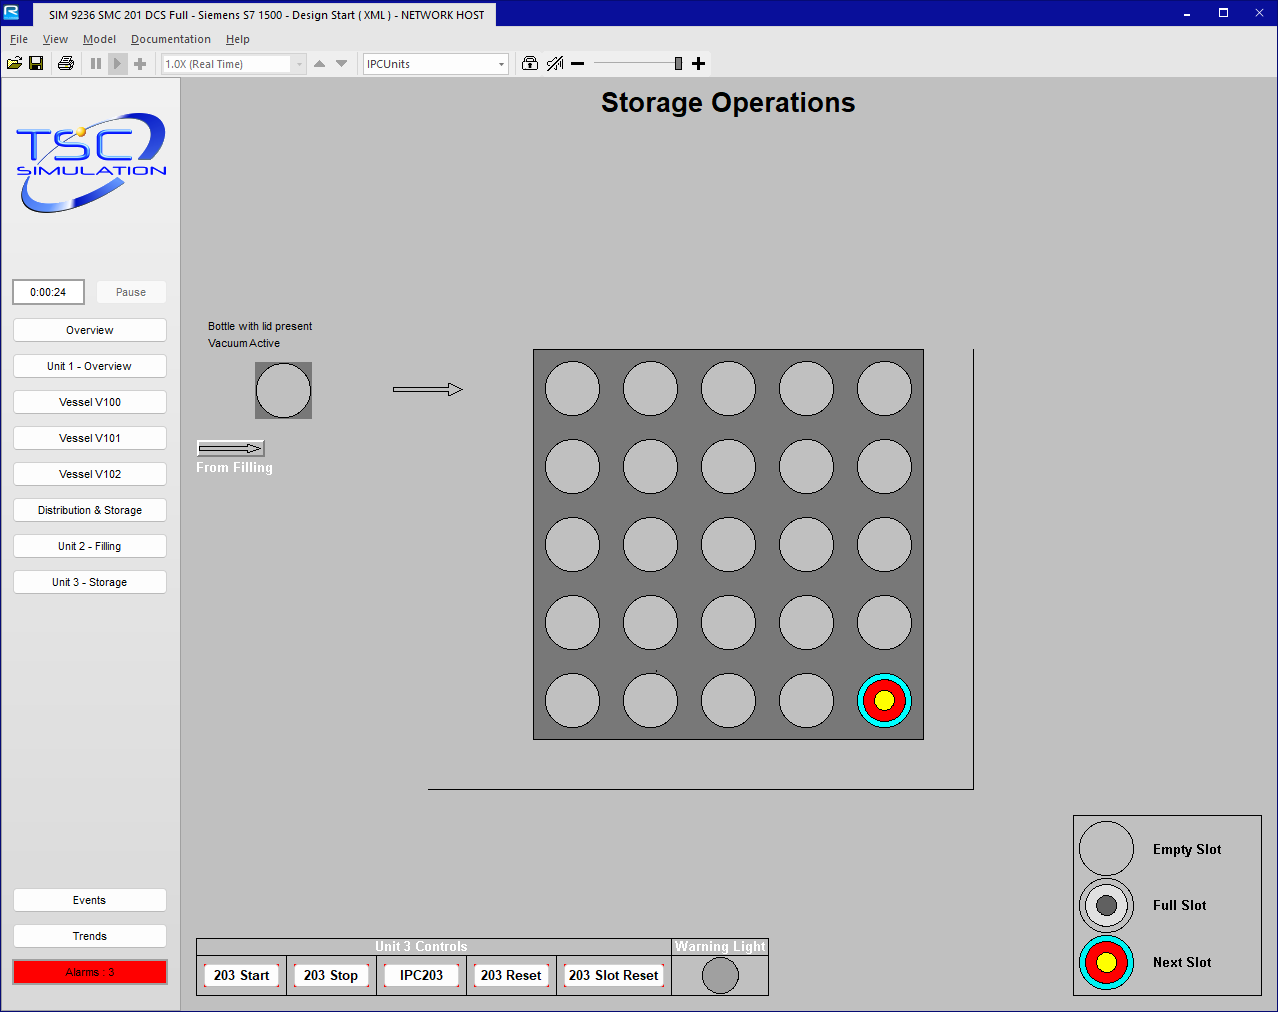Click the play simulation toolbar icon
Viewport: 1278px width, 1012px height.
coord(117,63)
